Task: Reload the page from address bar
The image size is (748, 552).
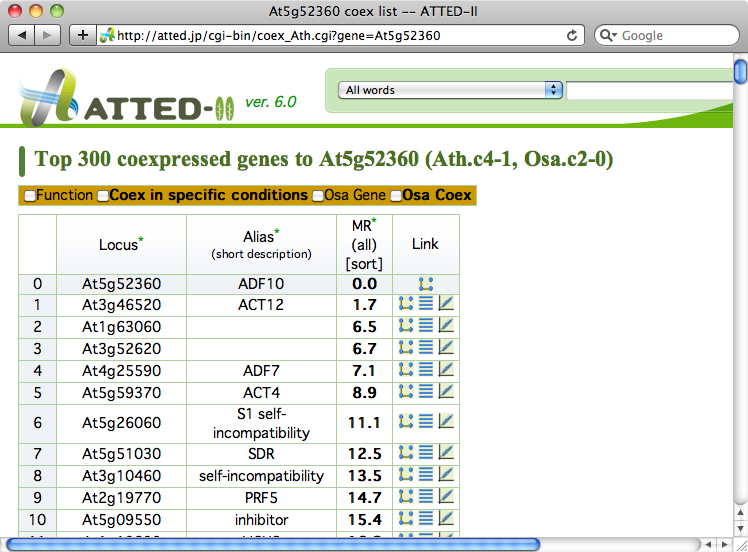Action: coord(572,35)
